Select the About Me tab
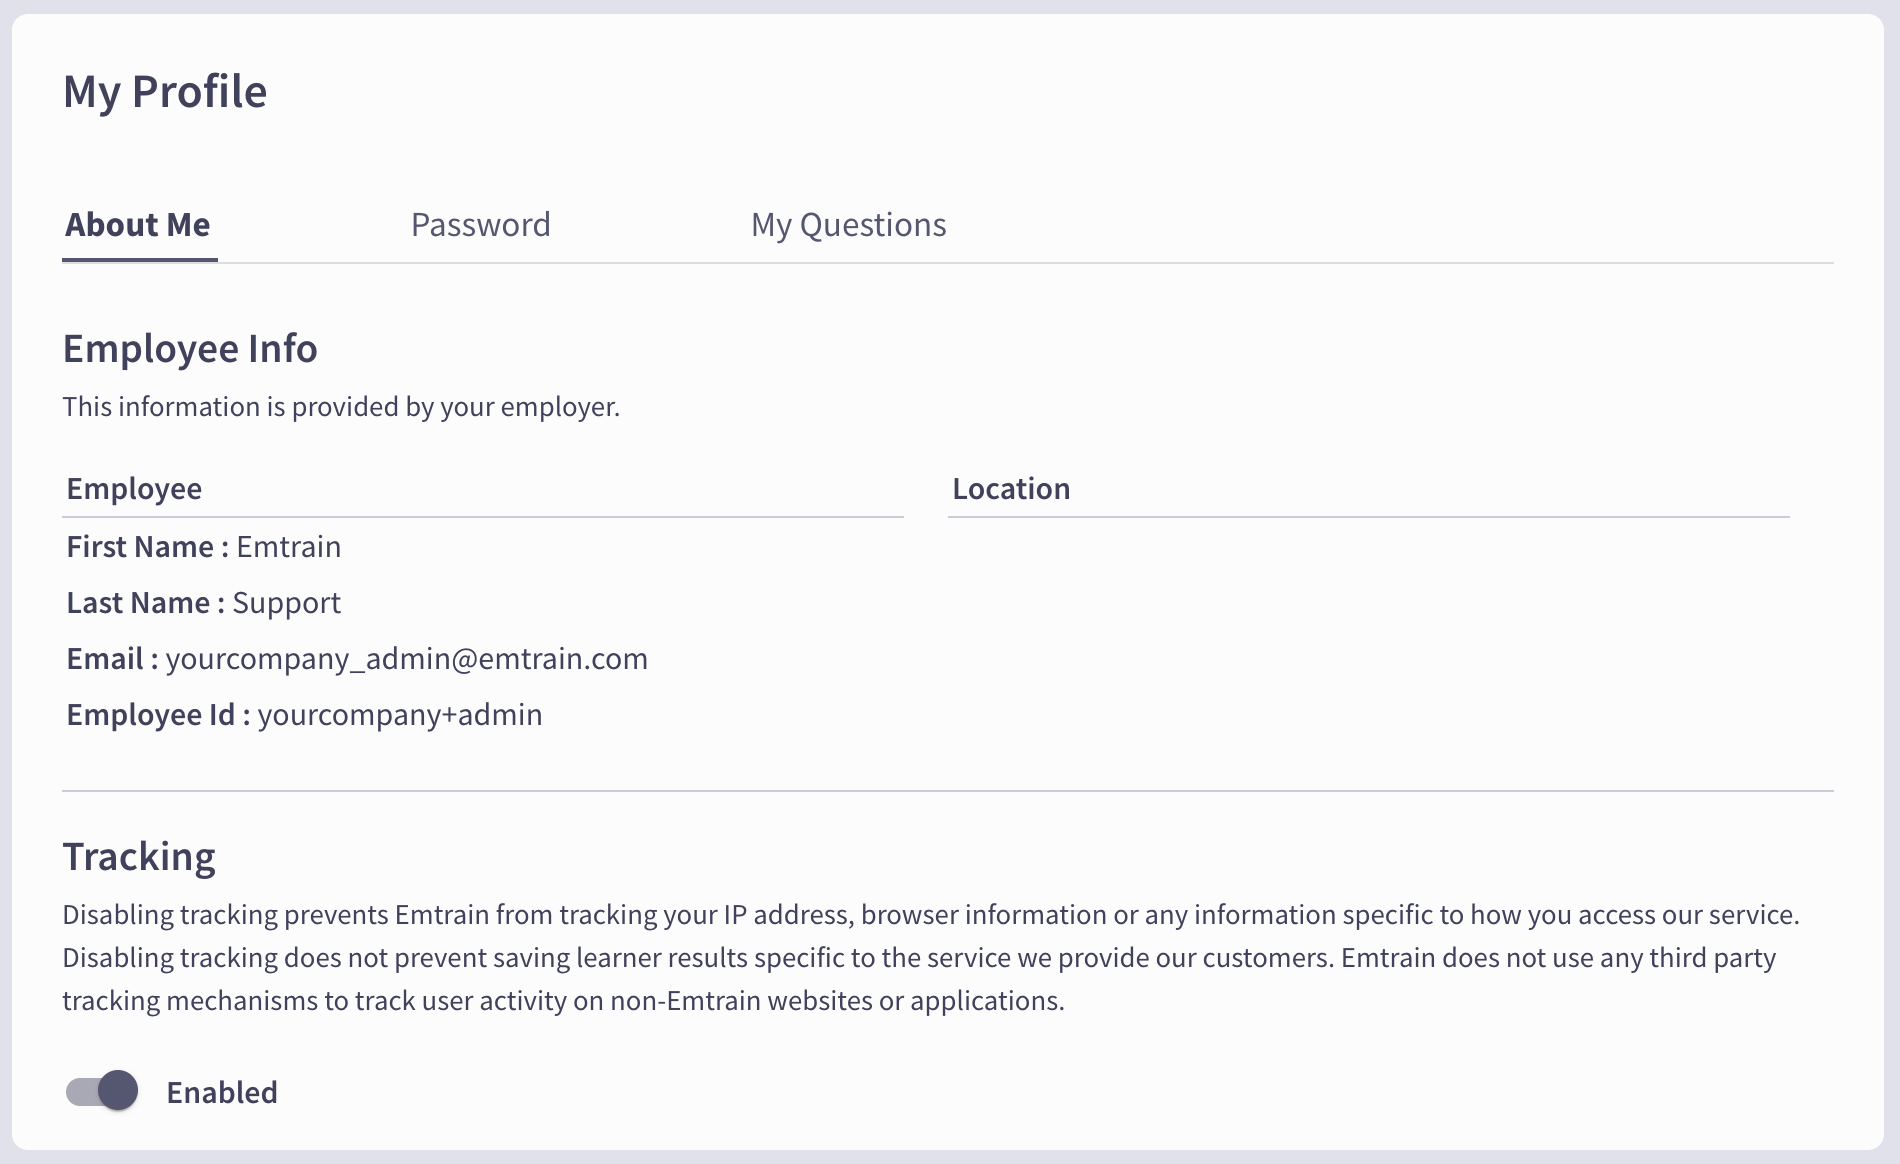This screenshot has height=1164, width=1900. click(x=138, y=225)
